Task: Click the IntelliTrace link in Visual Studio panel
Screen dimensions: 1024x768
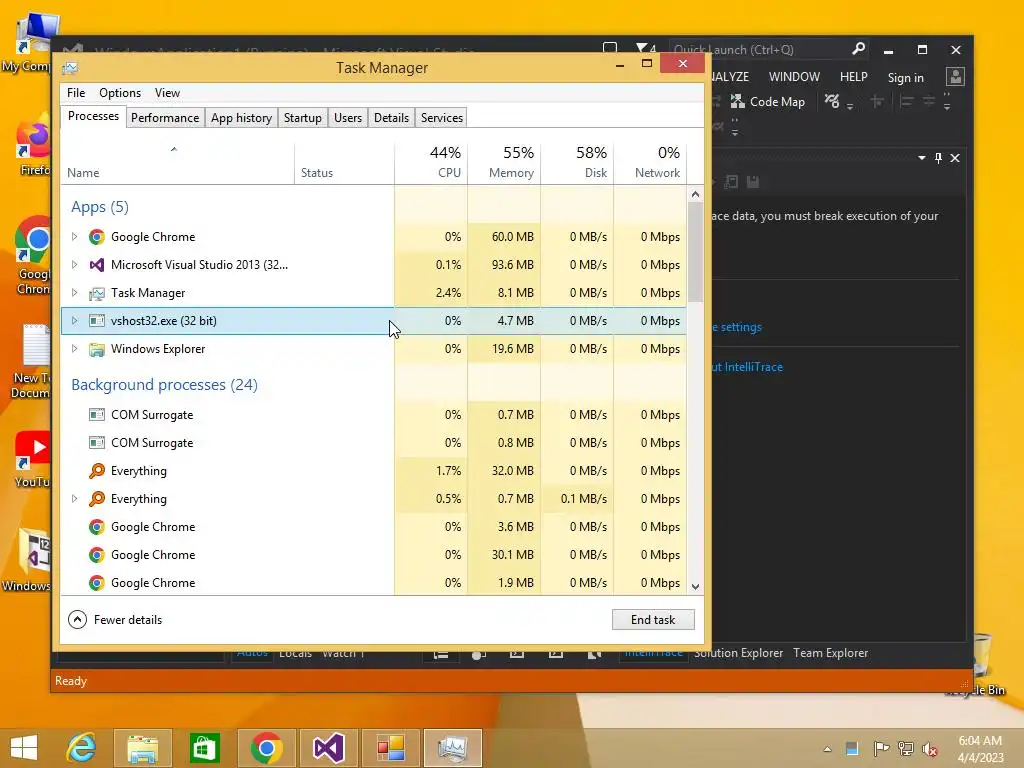Action: 747,367
